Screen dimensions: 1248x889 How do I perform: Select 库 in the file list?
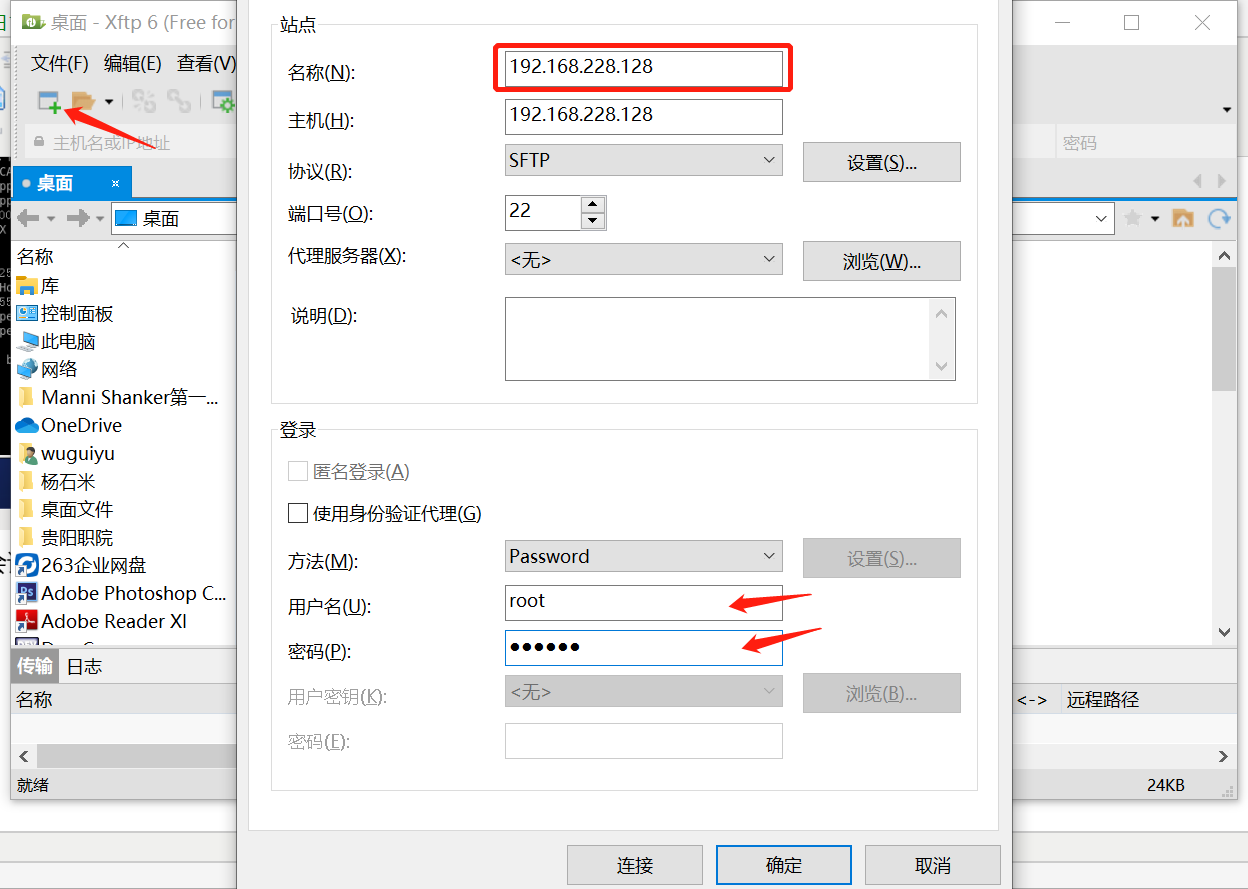point(50,285)
